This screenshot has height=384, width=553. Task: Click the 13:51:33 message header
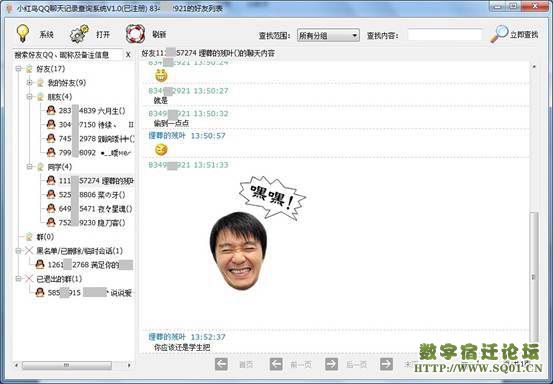(x=188, y=165)
